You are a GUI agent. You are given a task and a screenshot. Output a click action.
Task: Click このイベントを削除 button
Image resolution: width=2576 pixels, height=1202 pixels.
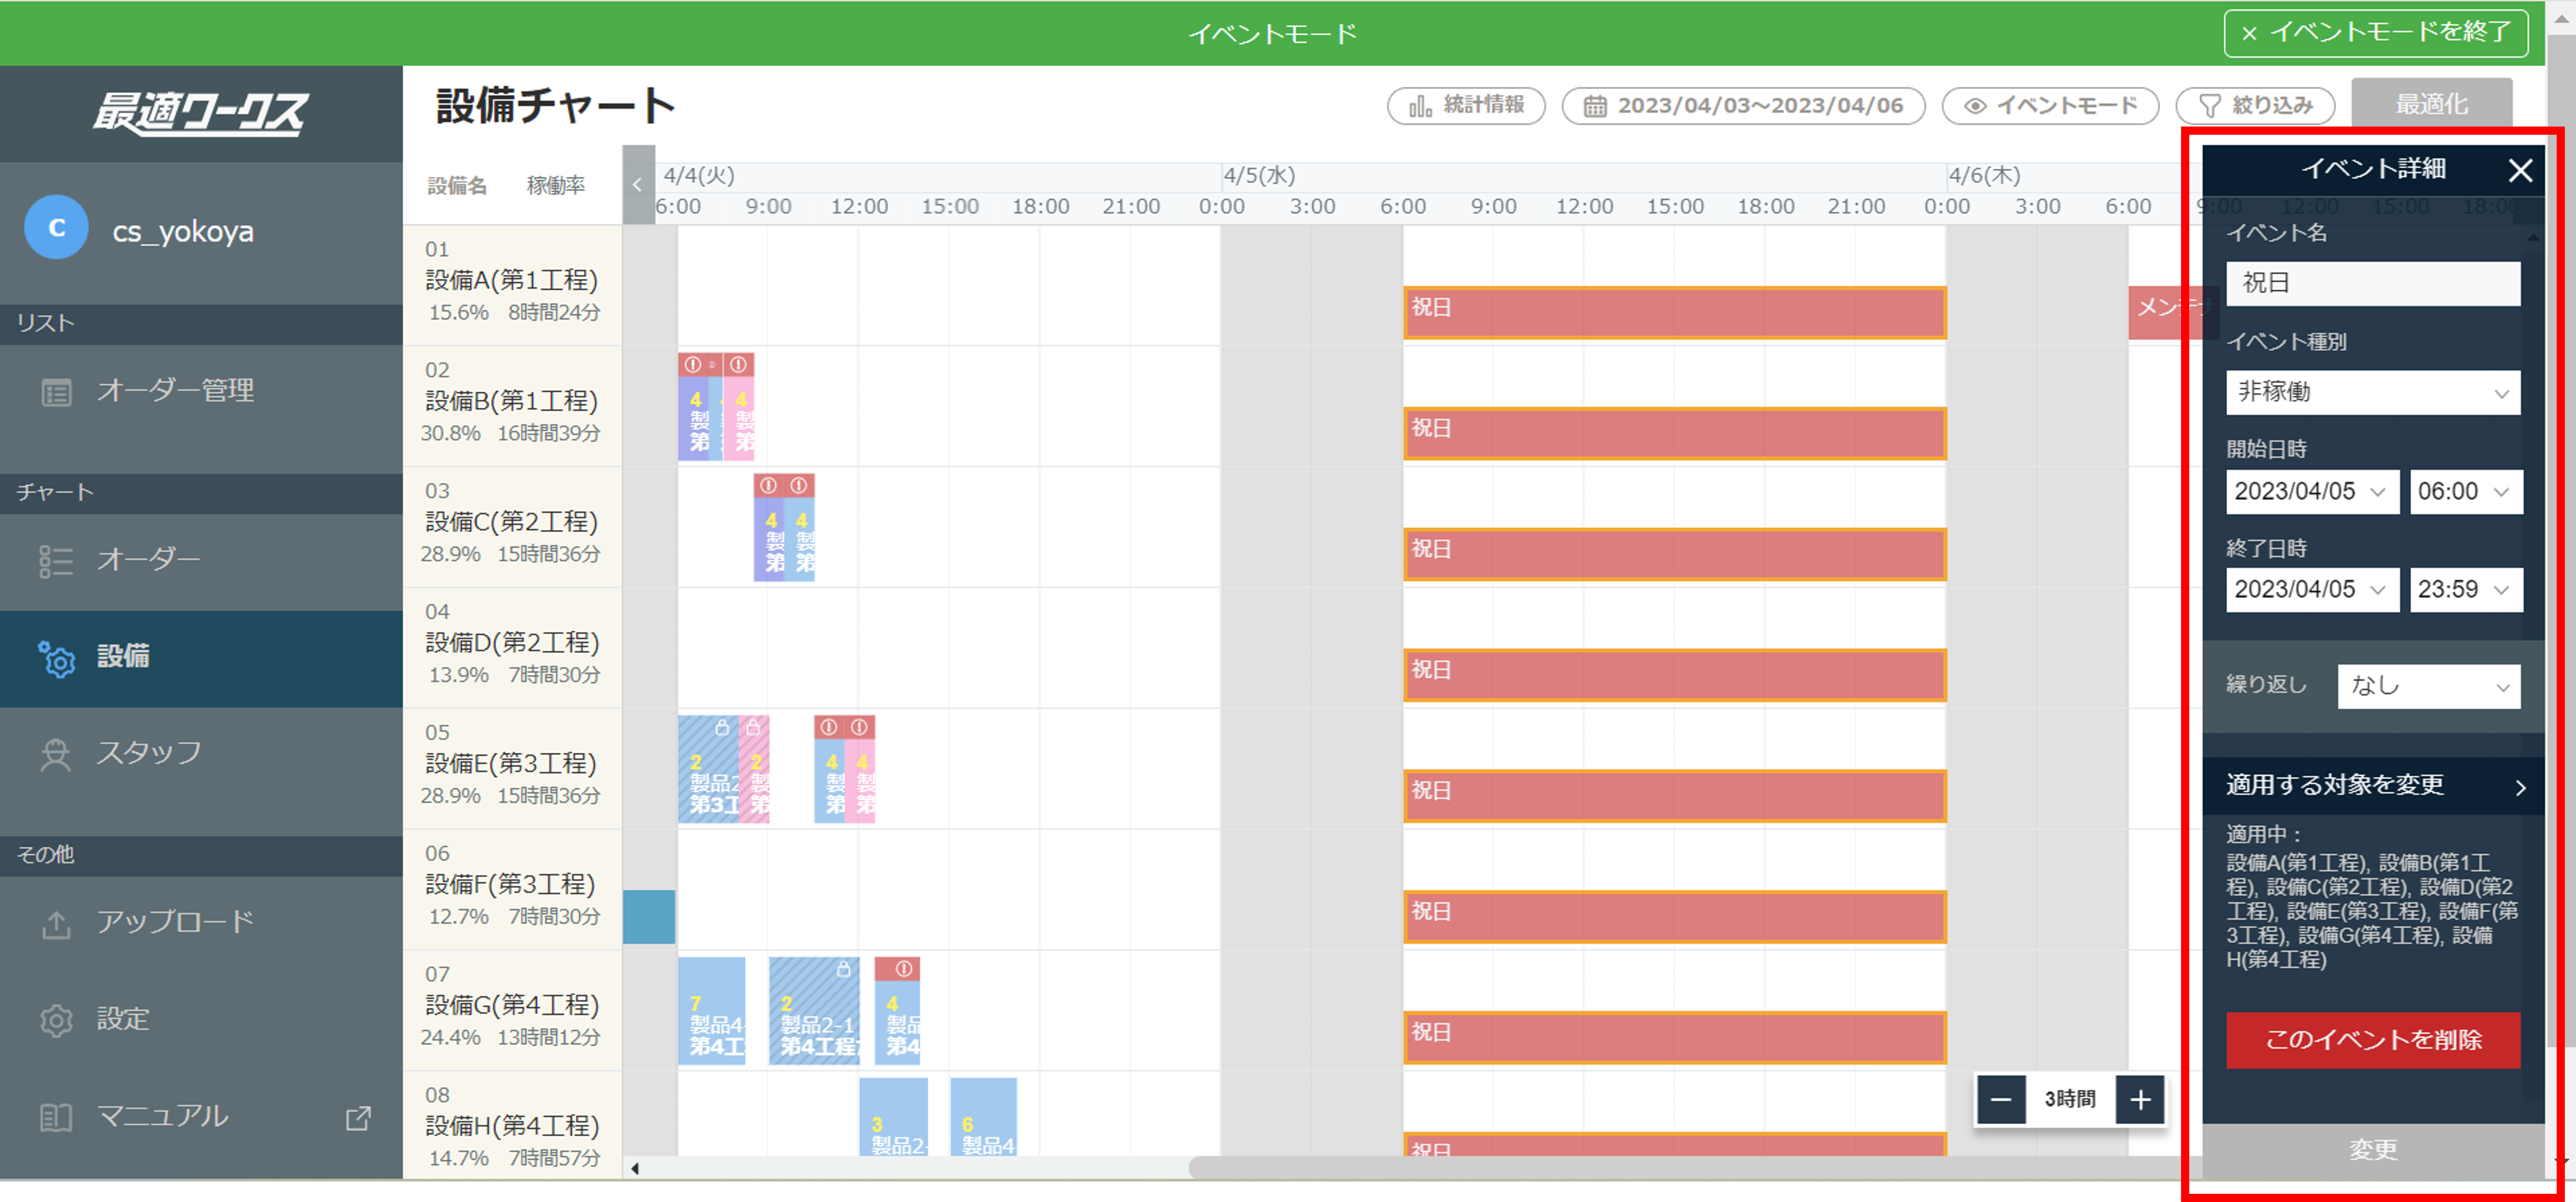click(x=2373, y=1040)
